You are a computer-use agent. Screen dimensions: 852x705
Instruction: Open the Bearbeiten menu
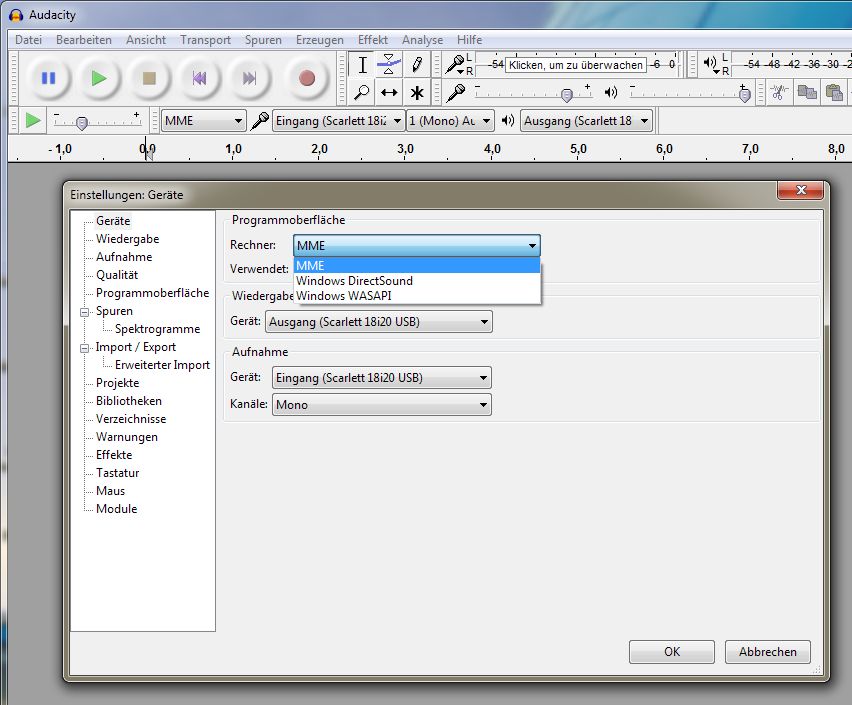click(84, 40)
